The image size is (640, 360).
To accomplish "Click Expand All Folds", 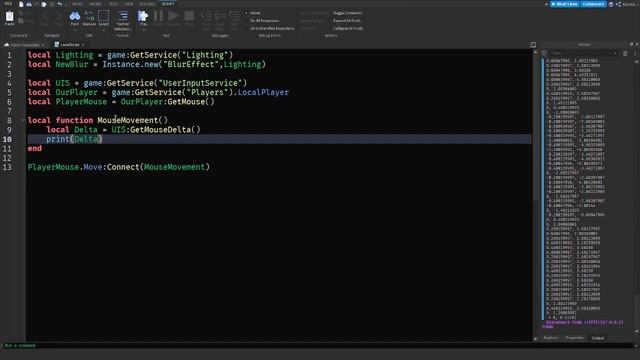I will [347, 20].
